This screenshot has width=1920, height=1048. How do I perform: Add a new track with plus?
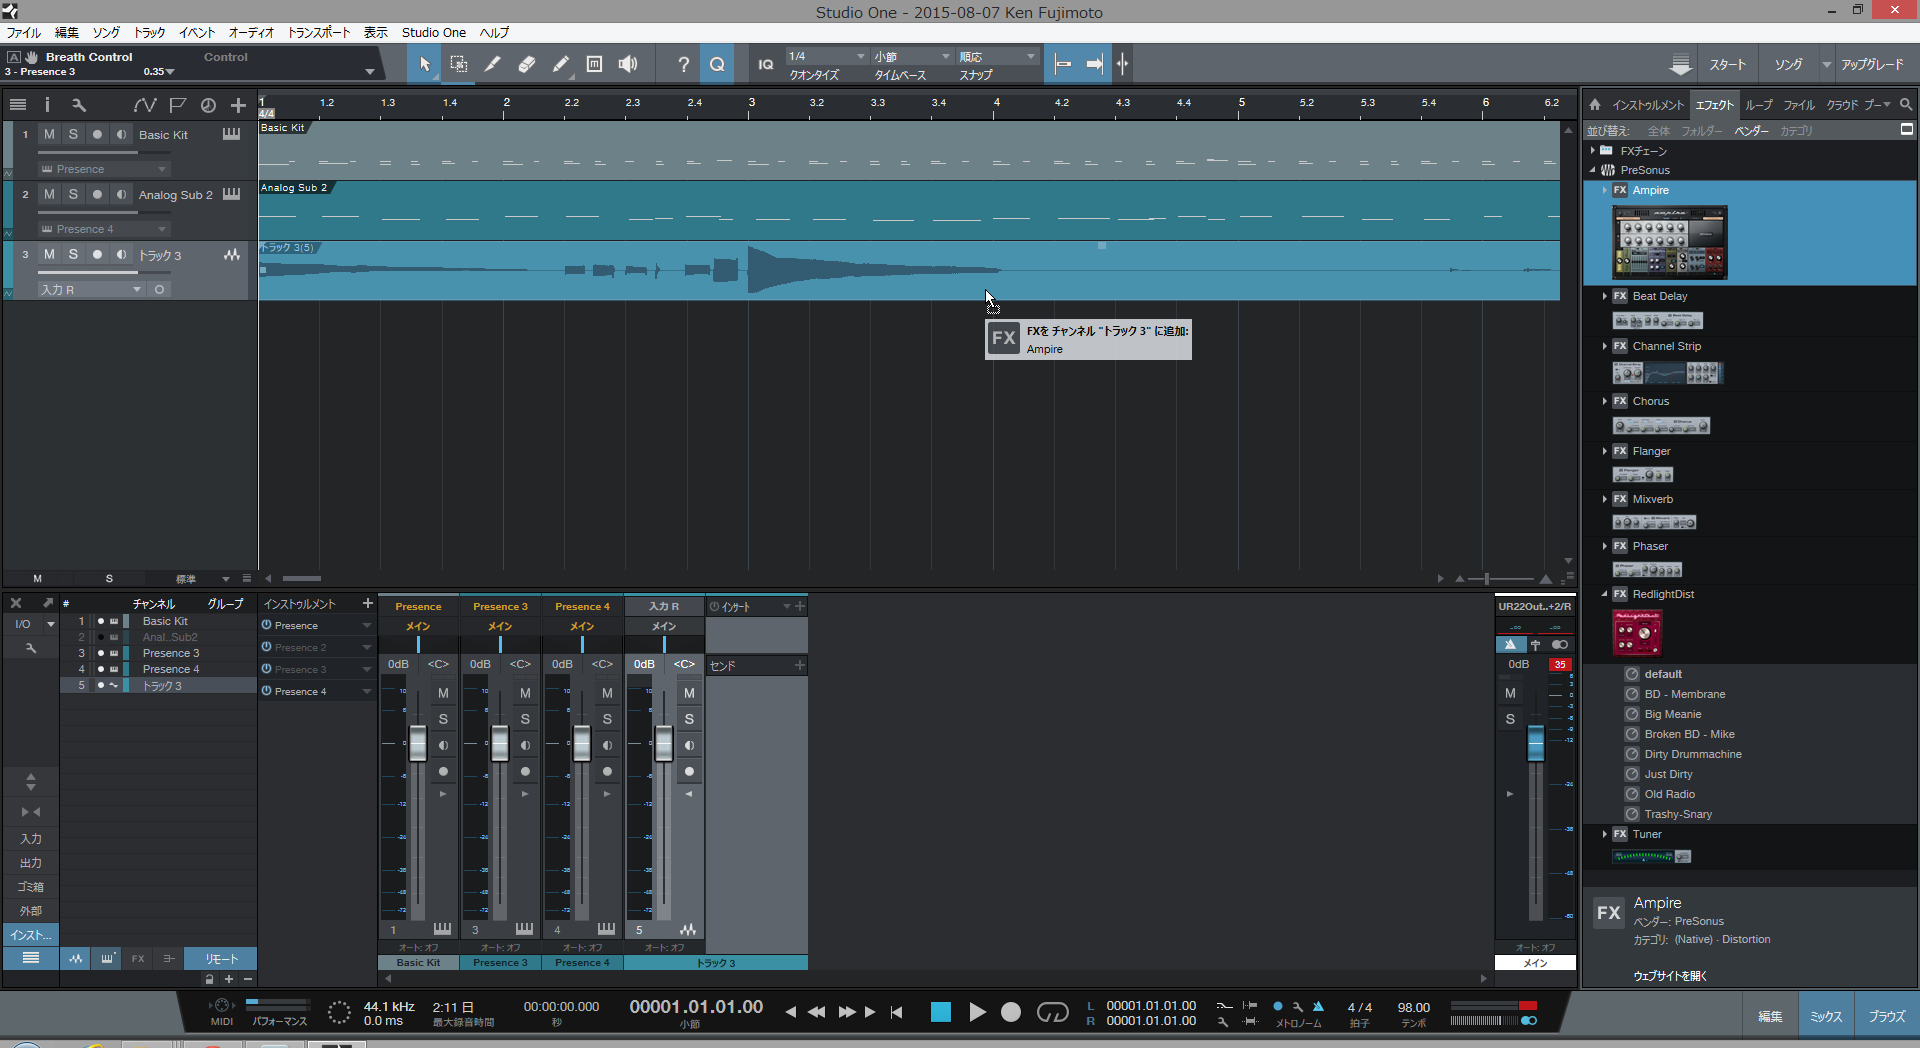(x=238, y=104)
